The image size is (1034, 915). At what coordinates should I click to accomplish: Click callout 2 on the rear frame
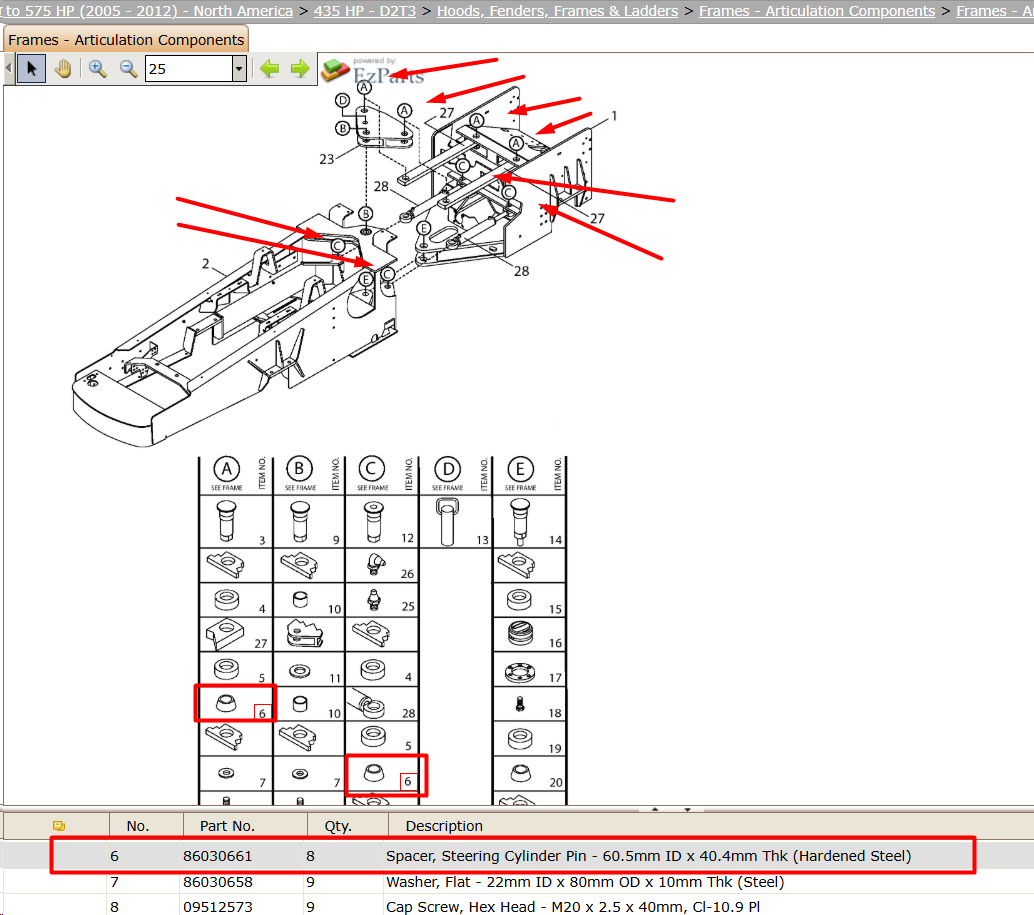(205, 264)
